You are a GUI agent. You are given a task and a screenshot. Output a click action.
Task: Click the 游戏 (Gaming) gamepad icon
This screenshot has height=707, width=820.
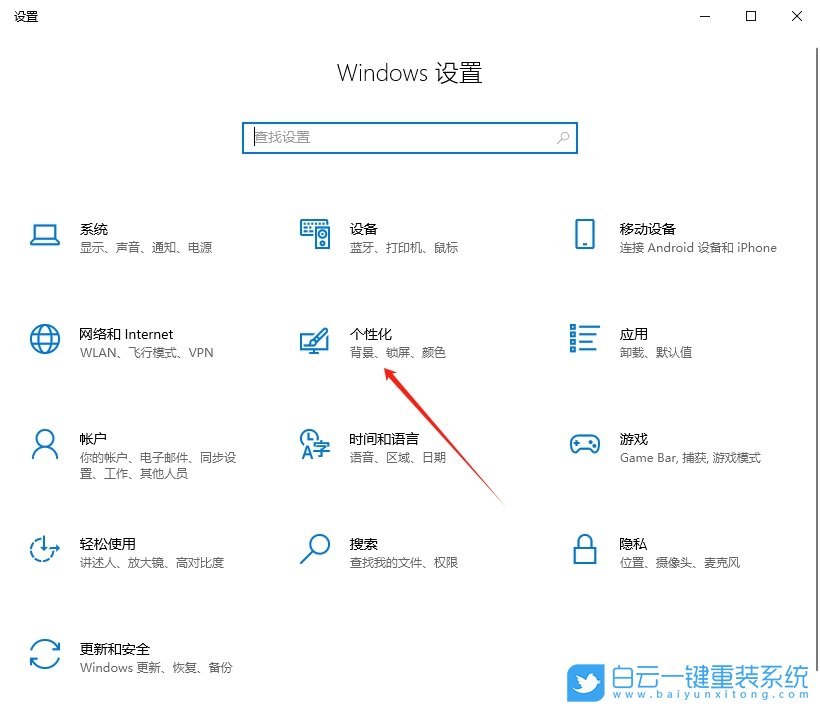pyautogui.click(x=585, y=446)
